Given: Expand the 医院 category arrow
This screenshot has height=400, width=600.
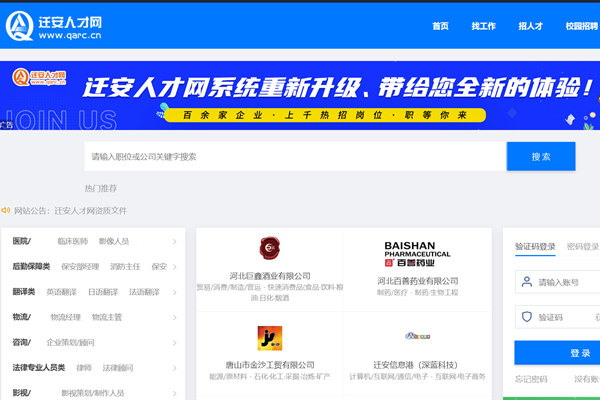Looking at the screenshot, I should (x=174, y=242).
